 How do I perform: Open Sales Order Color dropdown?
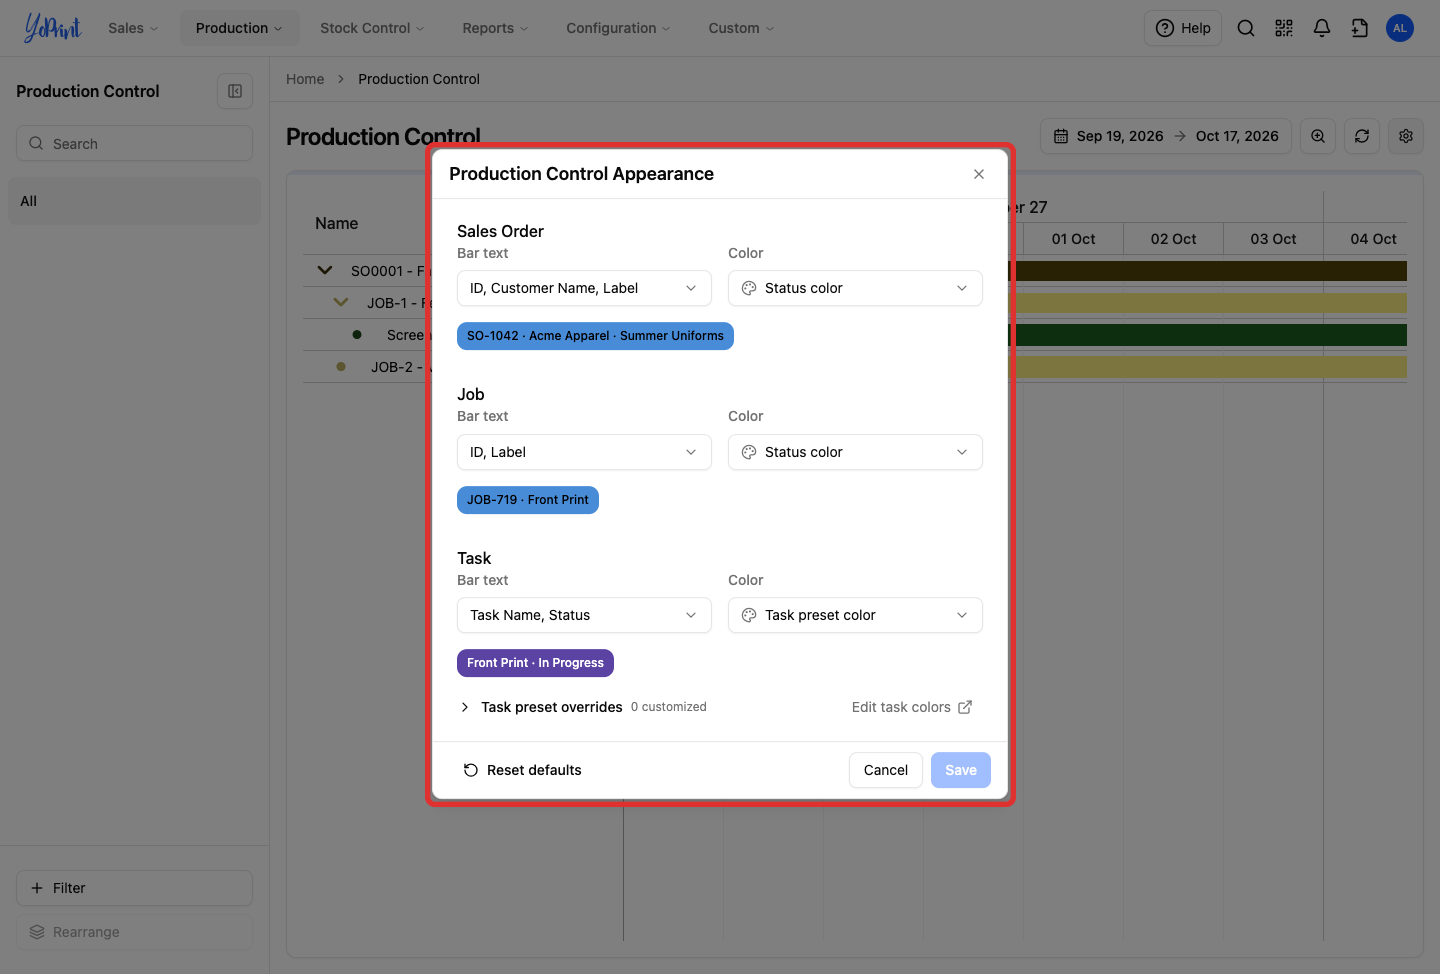(x=855, y=288)
